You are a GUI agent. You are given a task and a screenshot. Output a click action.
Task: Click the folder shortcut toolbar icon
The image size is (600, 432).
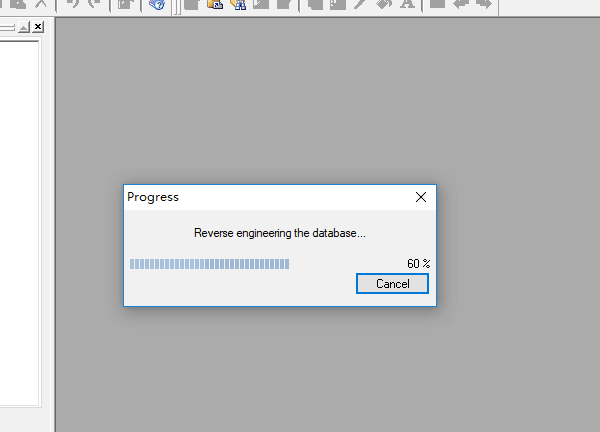(215, 5)
